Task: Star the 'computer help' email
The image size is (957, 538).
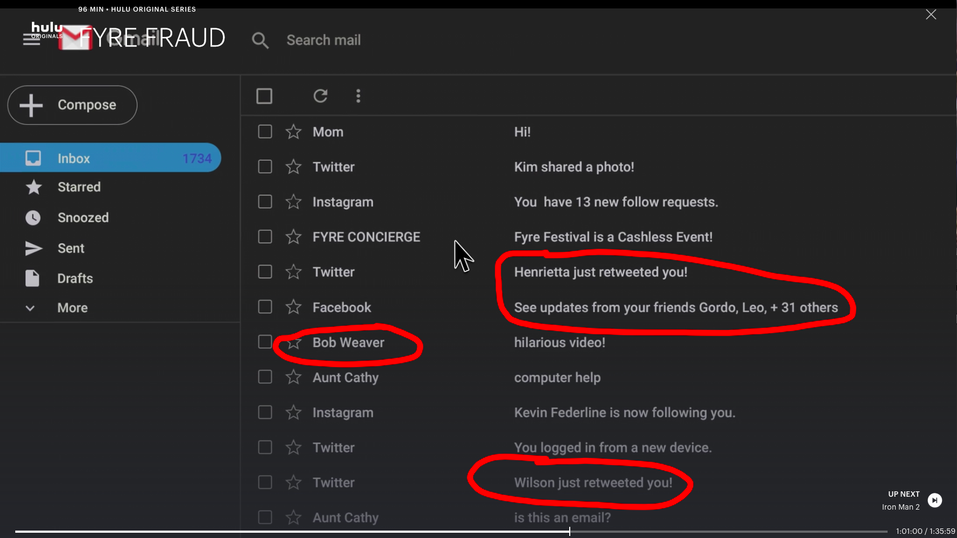Action: click(294, 377)
